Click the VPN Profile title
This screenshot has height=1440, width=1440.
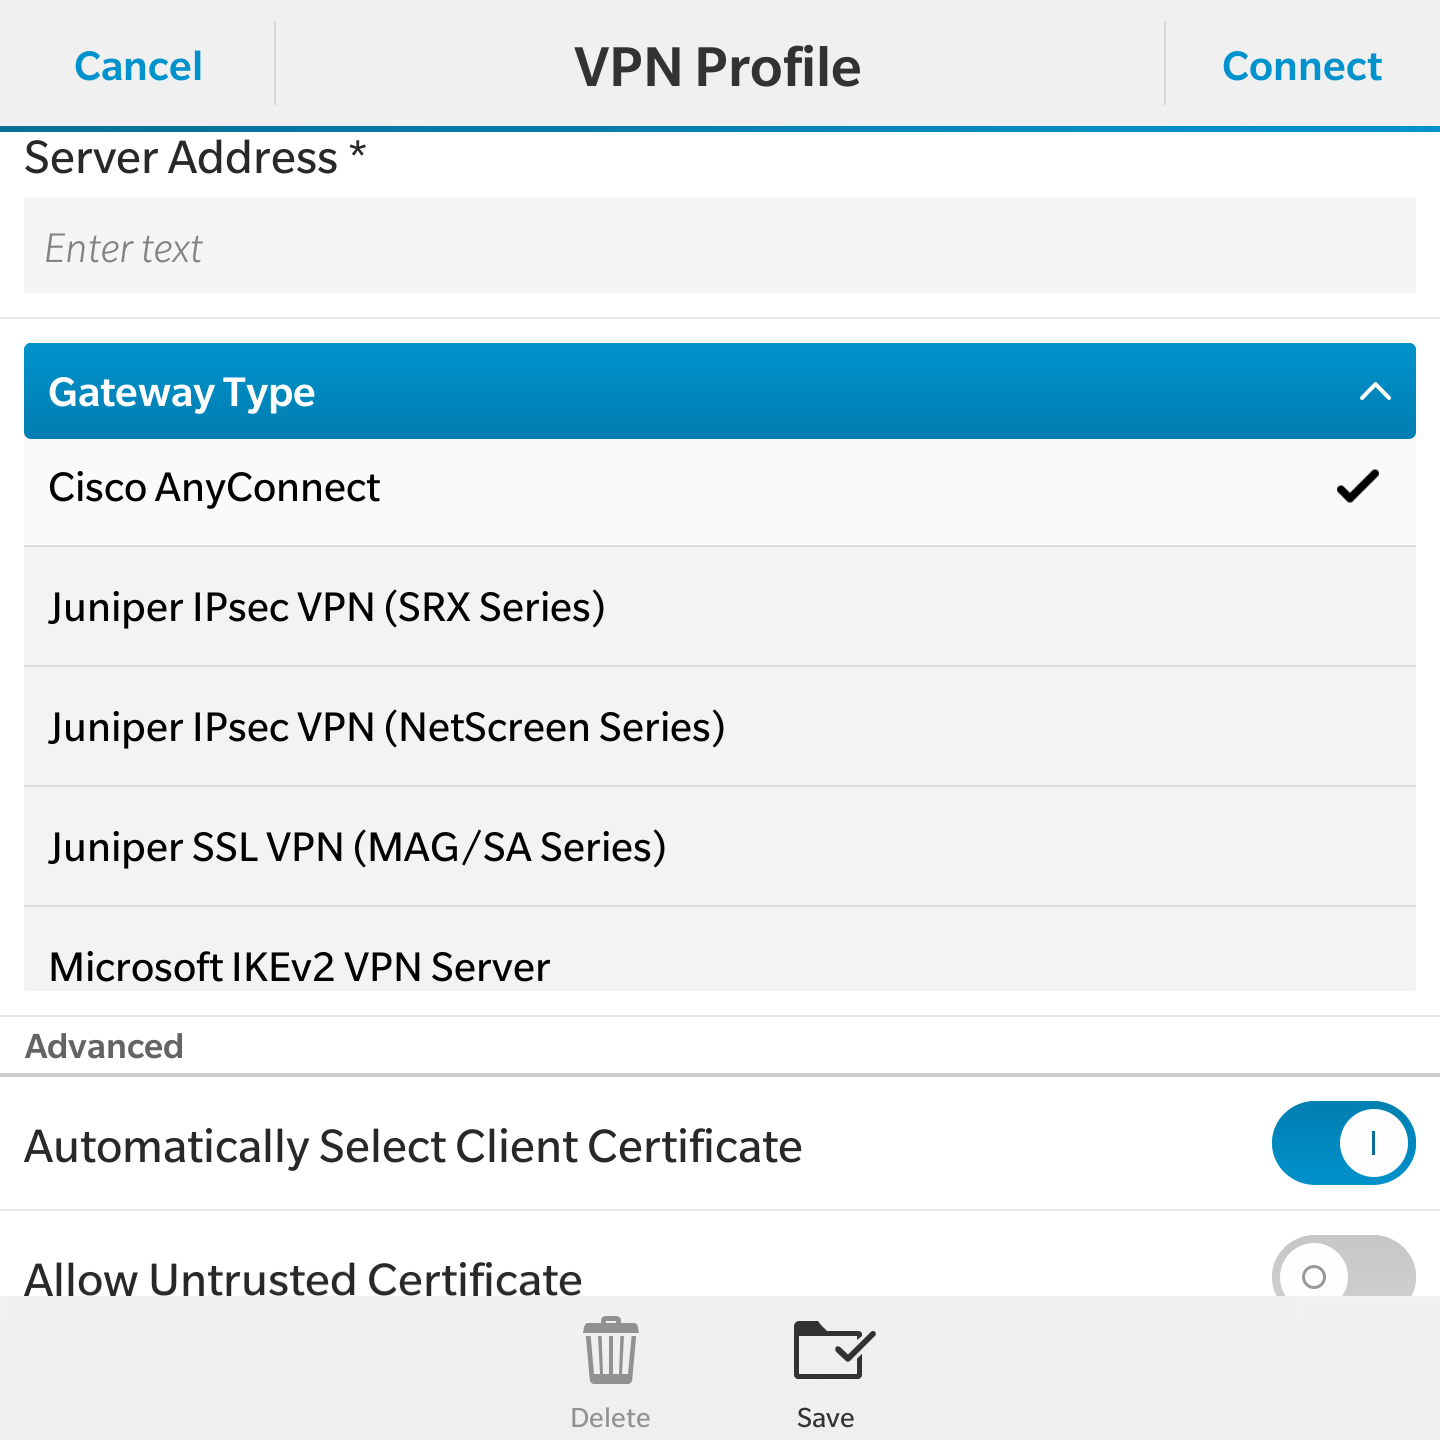tap(718, 67)
